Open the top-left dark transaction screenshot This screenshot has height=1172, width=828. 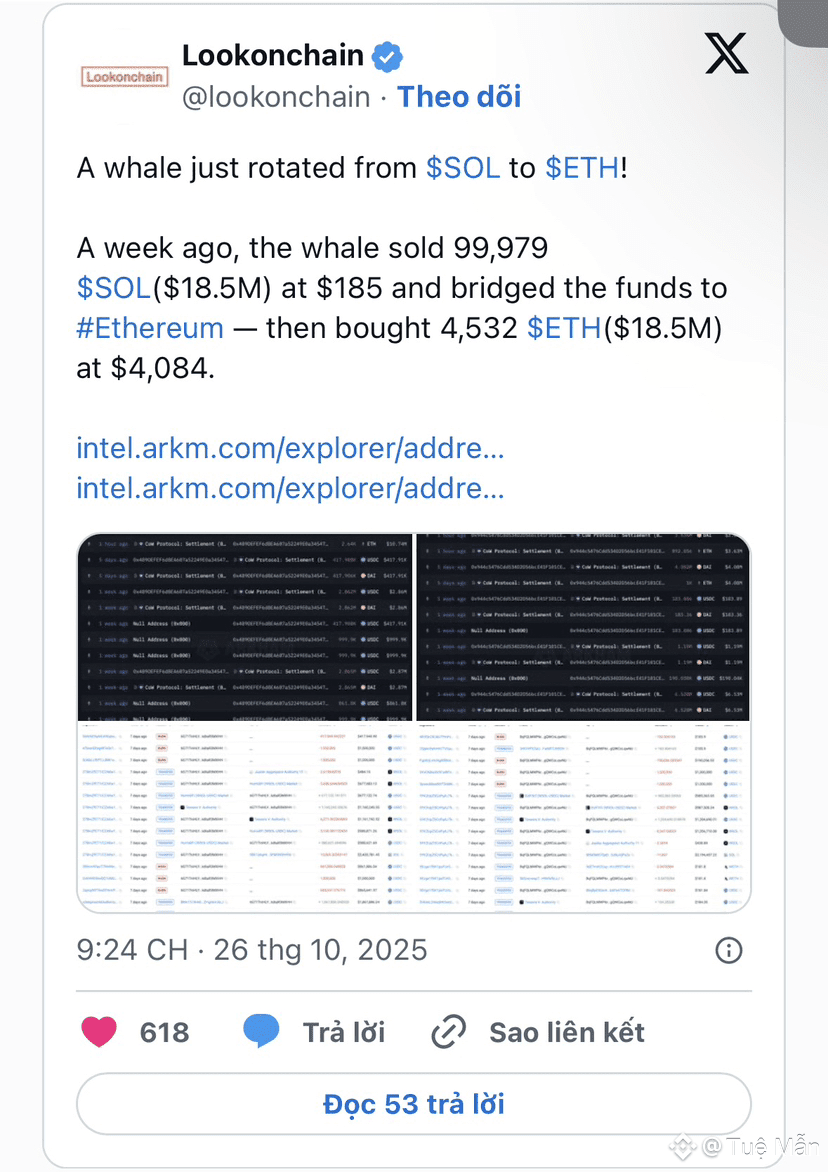pos(245,627)
